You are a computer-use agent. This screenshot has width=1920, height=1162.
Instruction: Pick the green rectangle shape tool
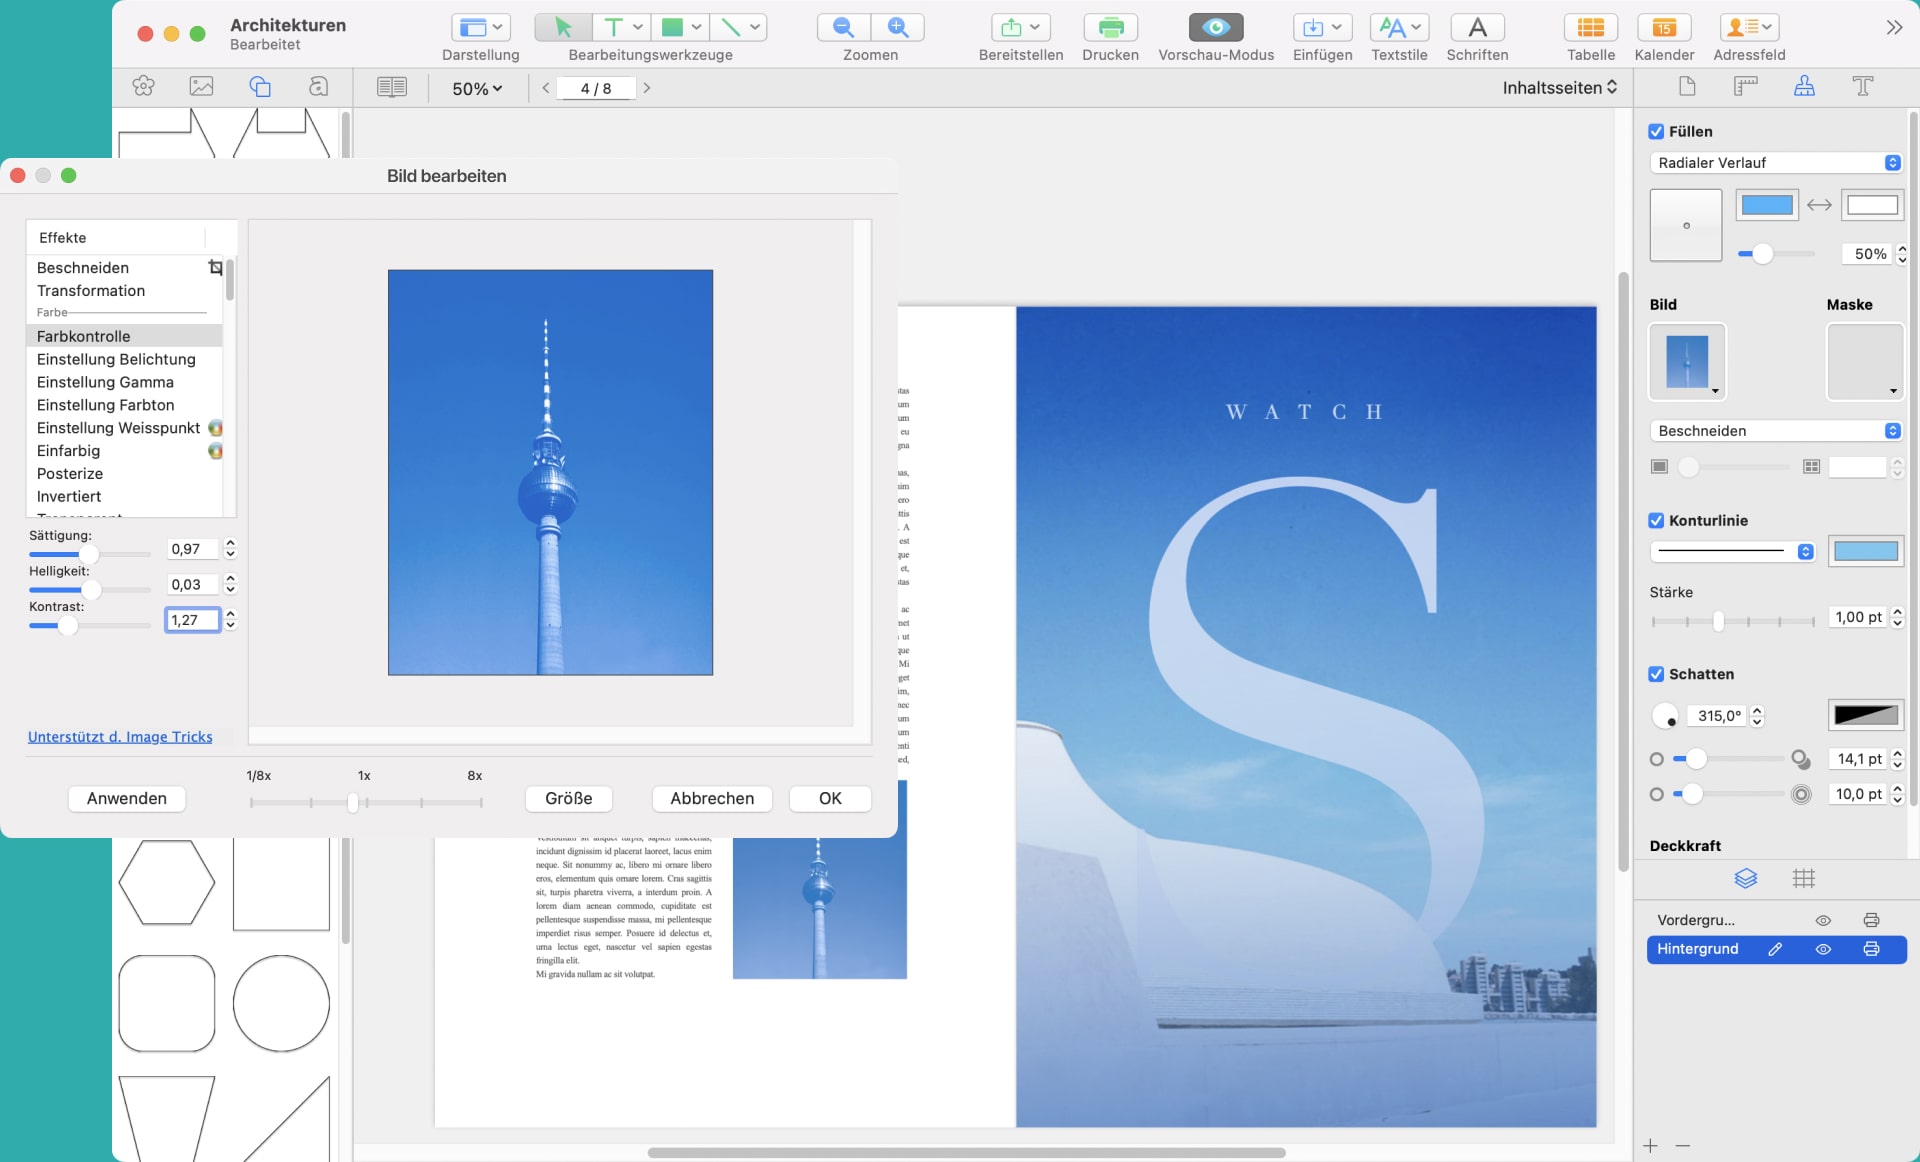coord(673,27)
